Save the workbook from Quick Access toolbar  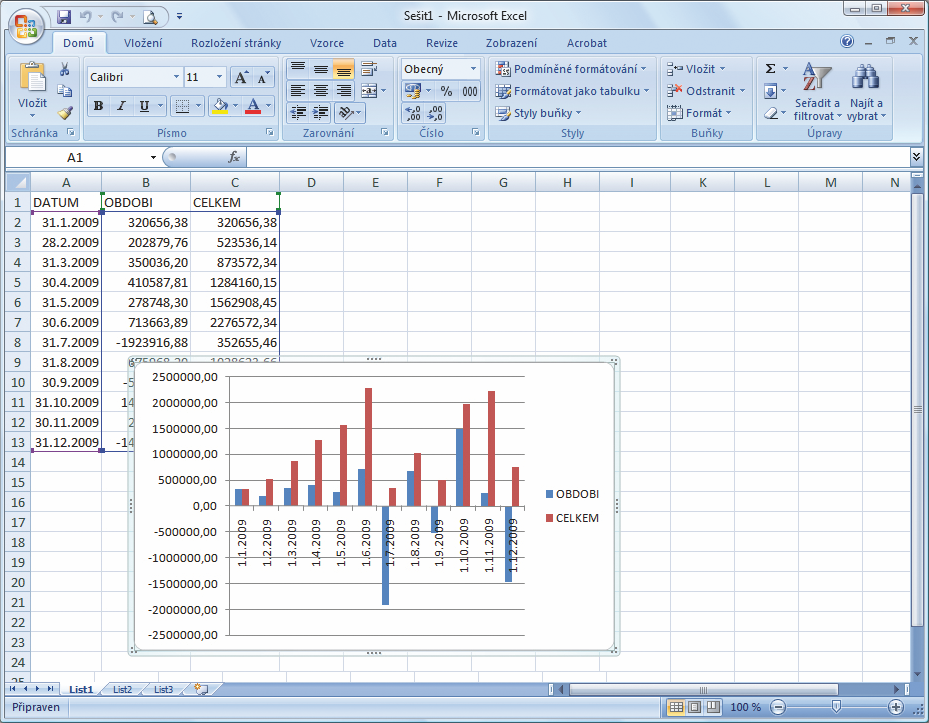[x=64, y=17]
